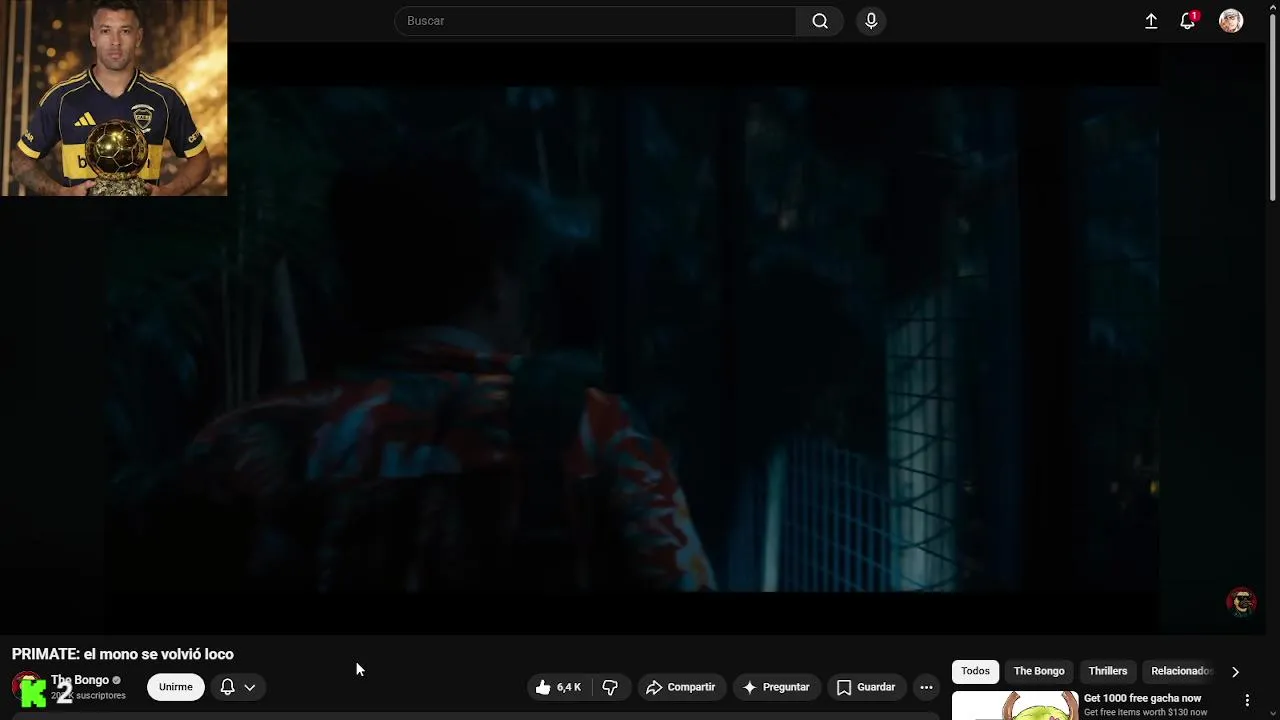Click the channel watermark on video
The height and width of the screenshot is (720, 1280).
(x=1242, y=602)
